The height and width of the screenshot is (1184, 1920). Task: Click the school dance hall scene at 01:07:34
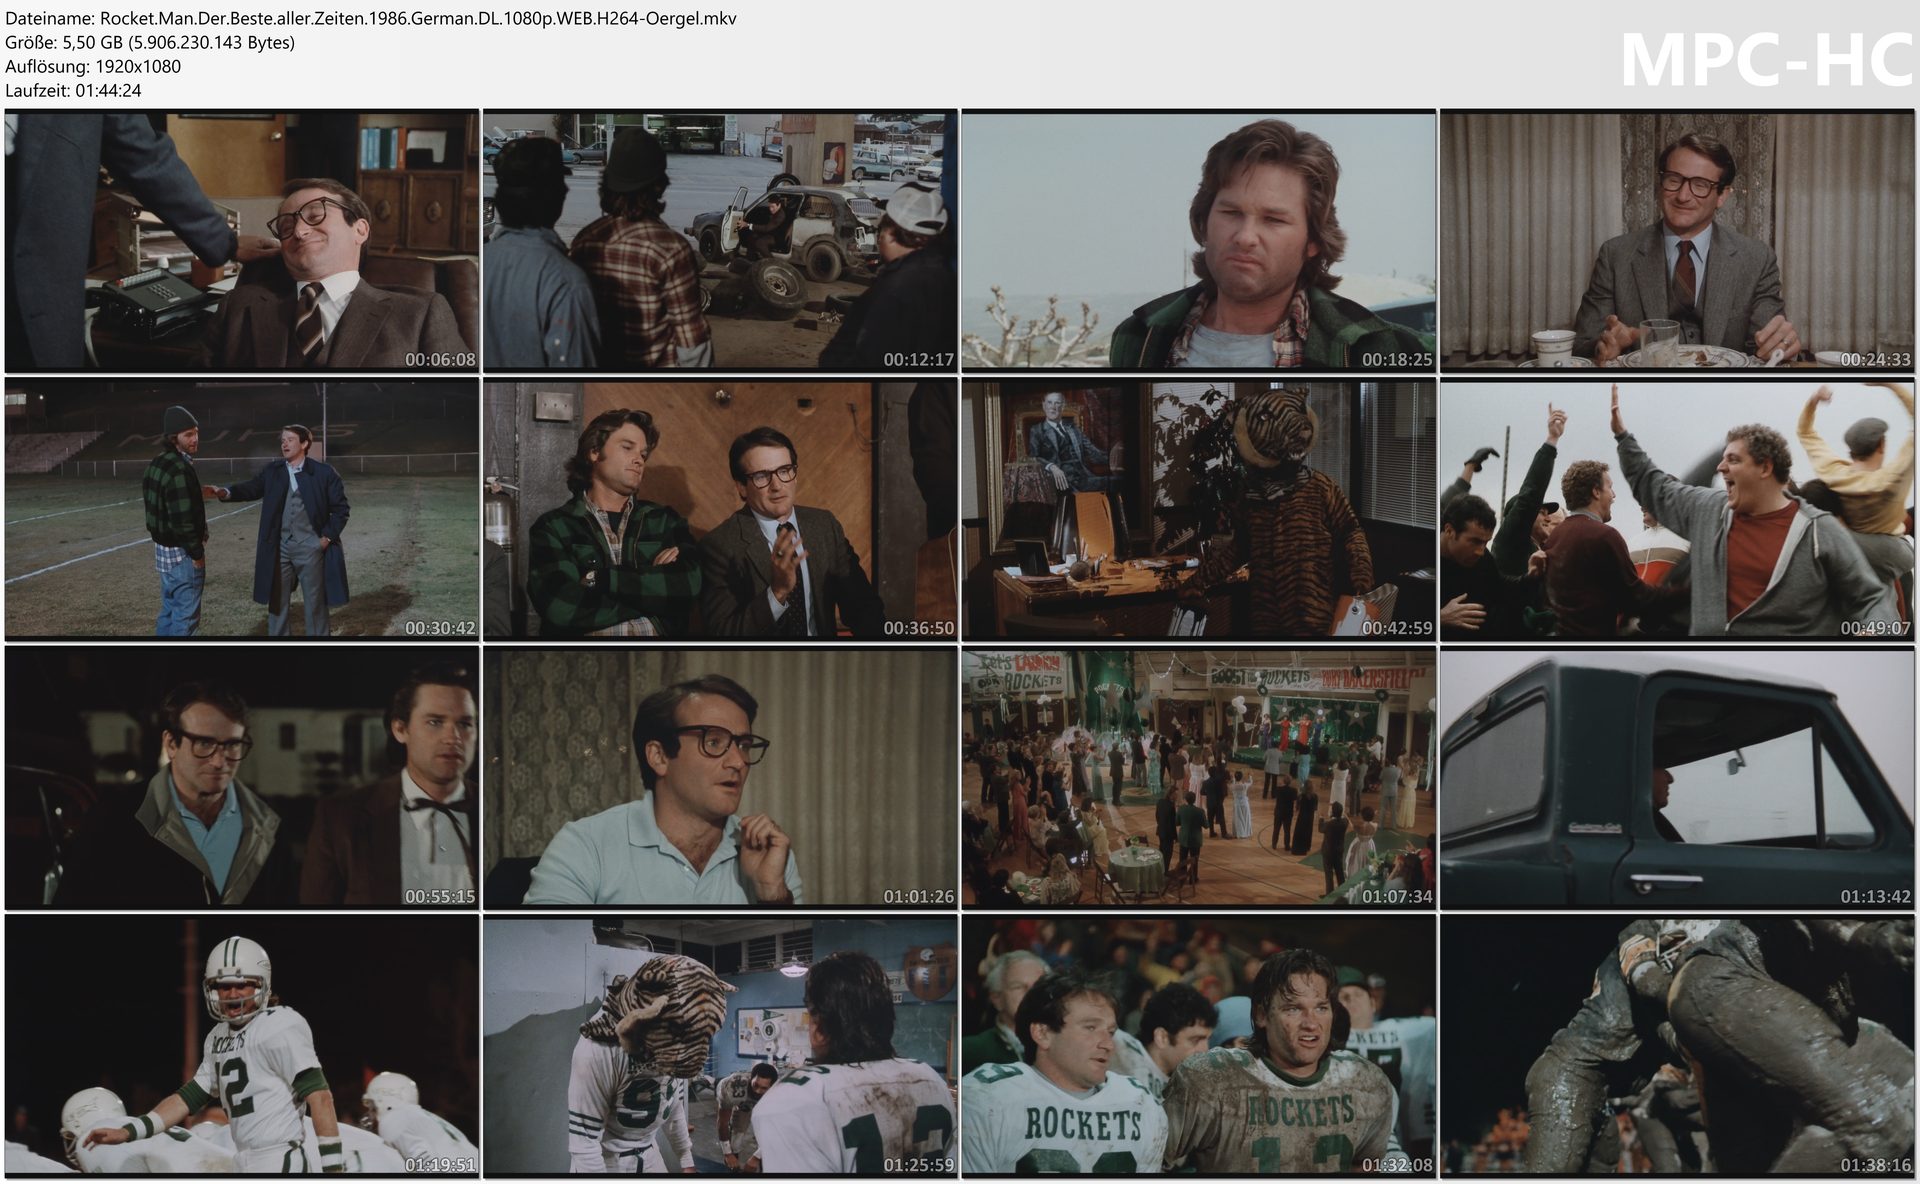(1196, 776)
